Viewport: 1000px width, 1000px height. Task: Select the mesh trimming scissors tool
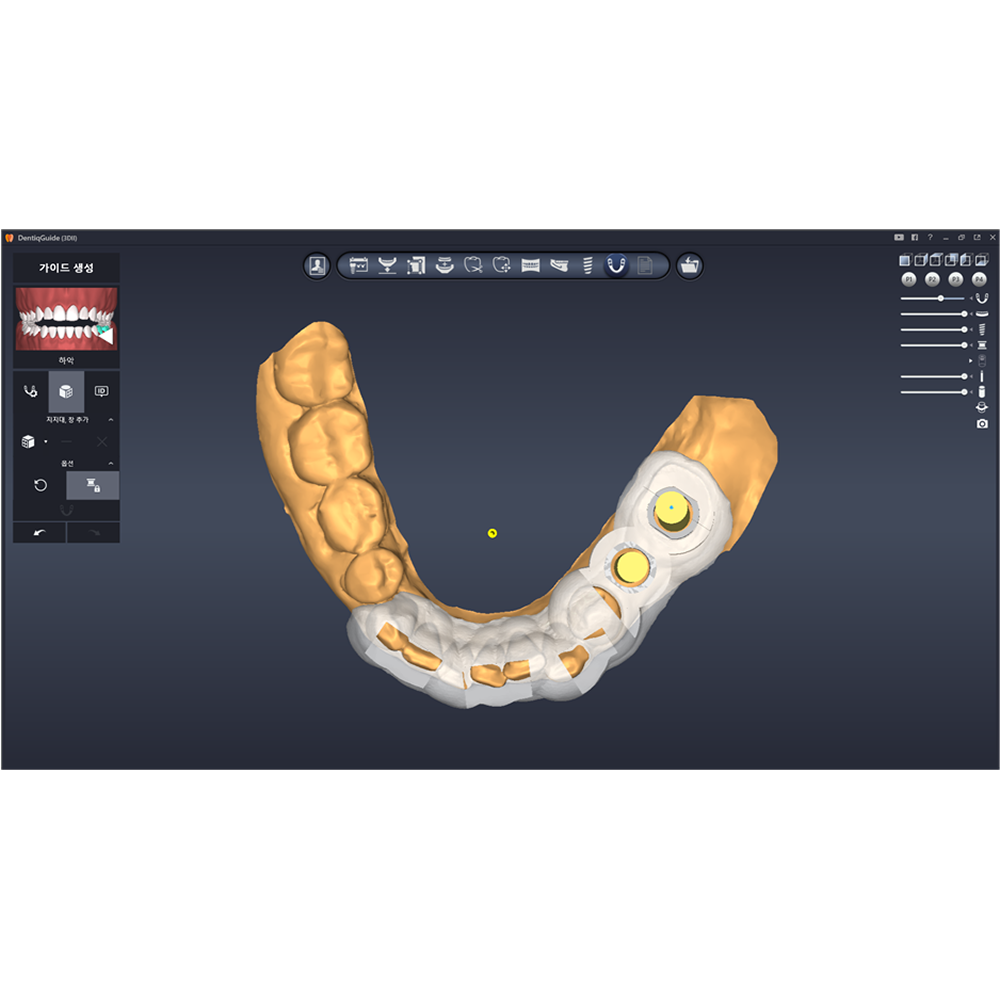coord(474,265)
